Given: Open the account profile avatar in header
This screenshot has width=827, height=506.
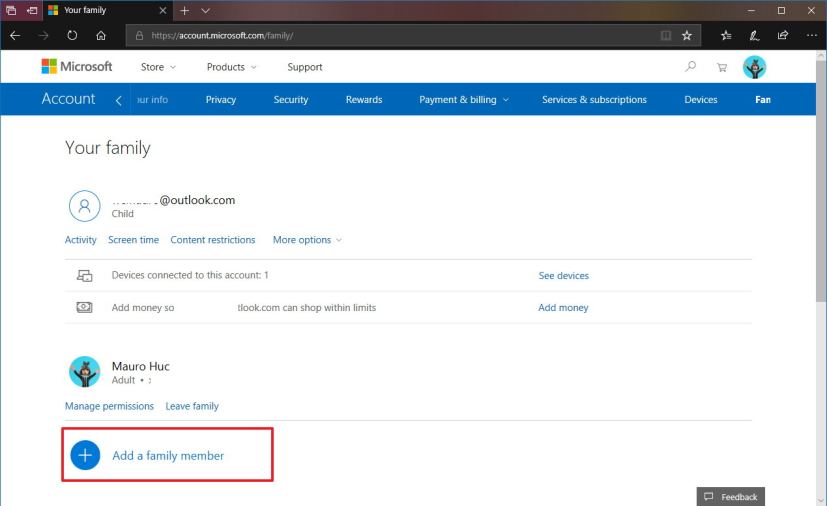Looking at the screenshot, I should (754, 67).
